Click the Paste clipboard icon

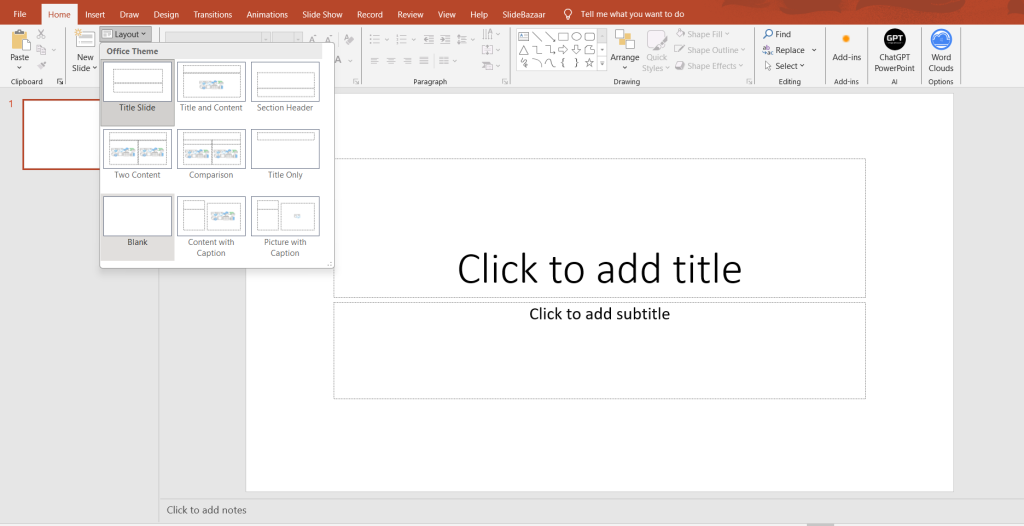19,41
